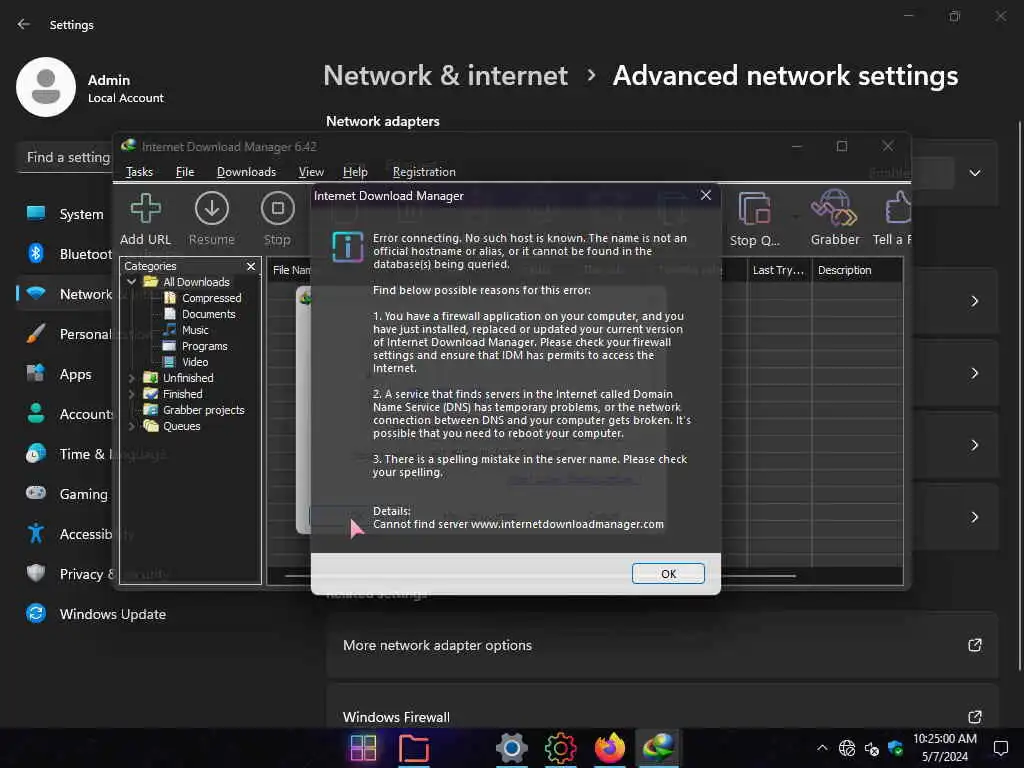
Task: Open More network adapter options
Action: [662, 645]
